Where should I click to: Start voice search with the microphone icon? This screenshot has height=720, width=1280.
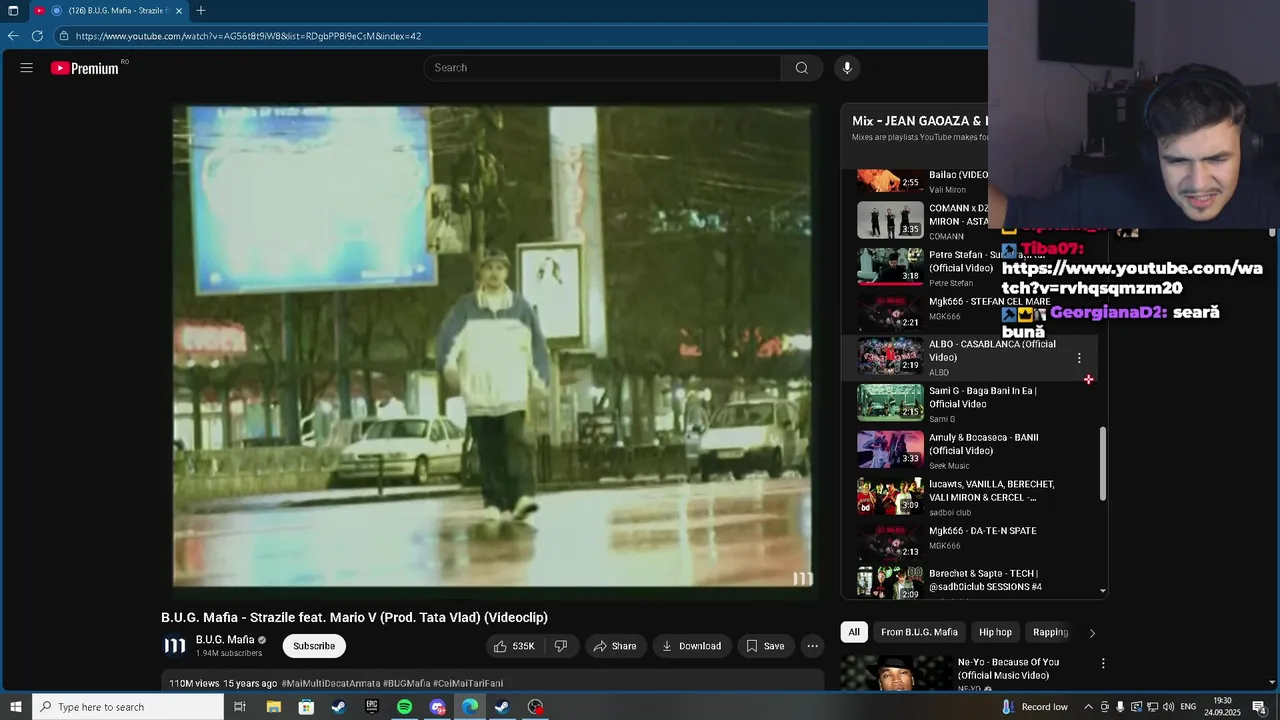847,68
